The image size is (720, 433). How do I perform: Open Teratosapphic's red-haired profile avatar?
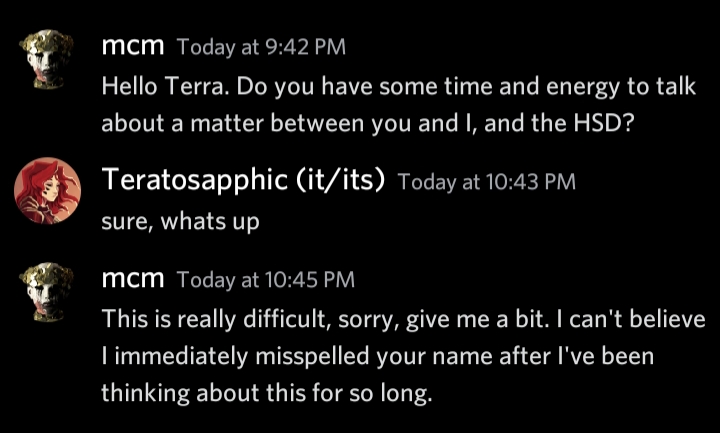pyautogui.click(x=49, y=190)
